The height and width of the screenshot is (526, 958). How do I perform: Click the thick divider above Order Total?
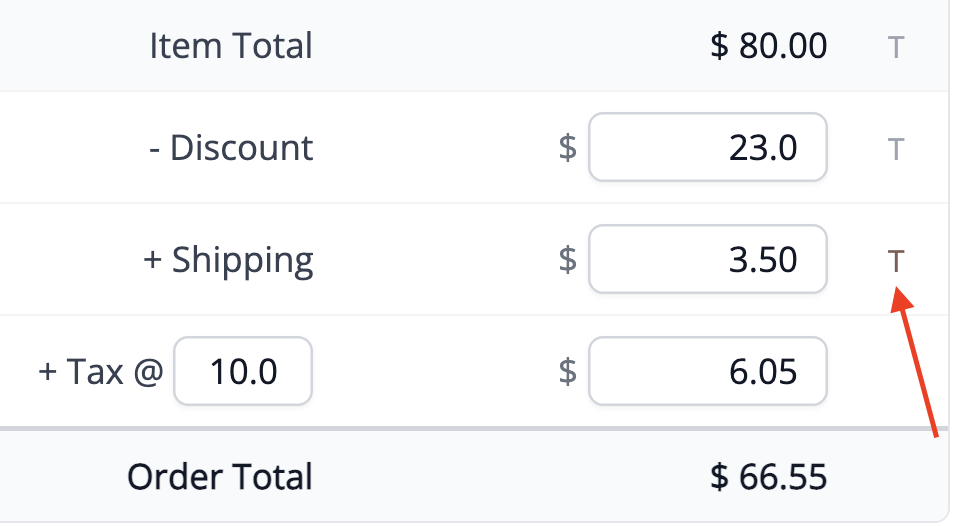pyautogui.click(x=474, y=428)
